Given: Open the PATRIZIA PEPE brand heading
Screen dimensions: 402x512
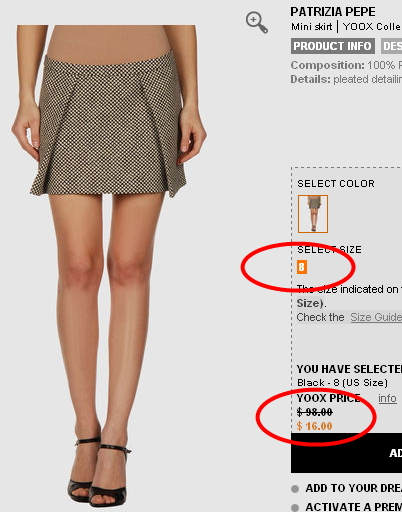Looking at the screenshot, I should pyautogui.click(x=333, y=12).
